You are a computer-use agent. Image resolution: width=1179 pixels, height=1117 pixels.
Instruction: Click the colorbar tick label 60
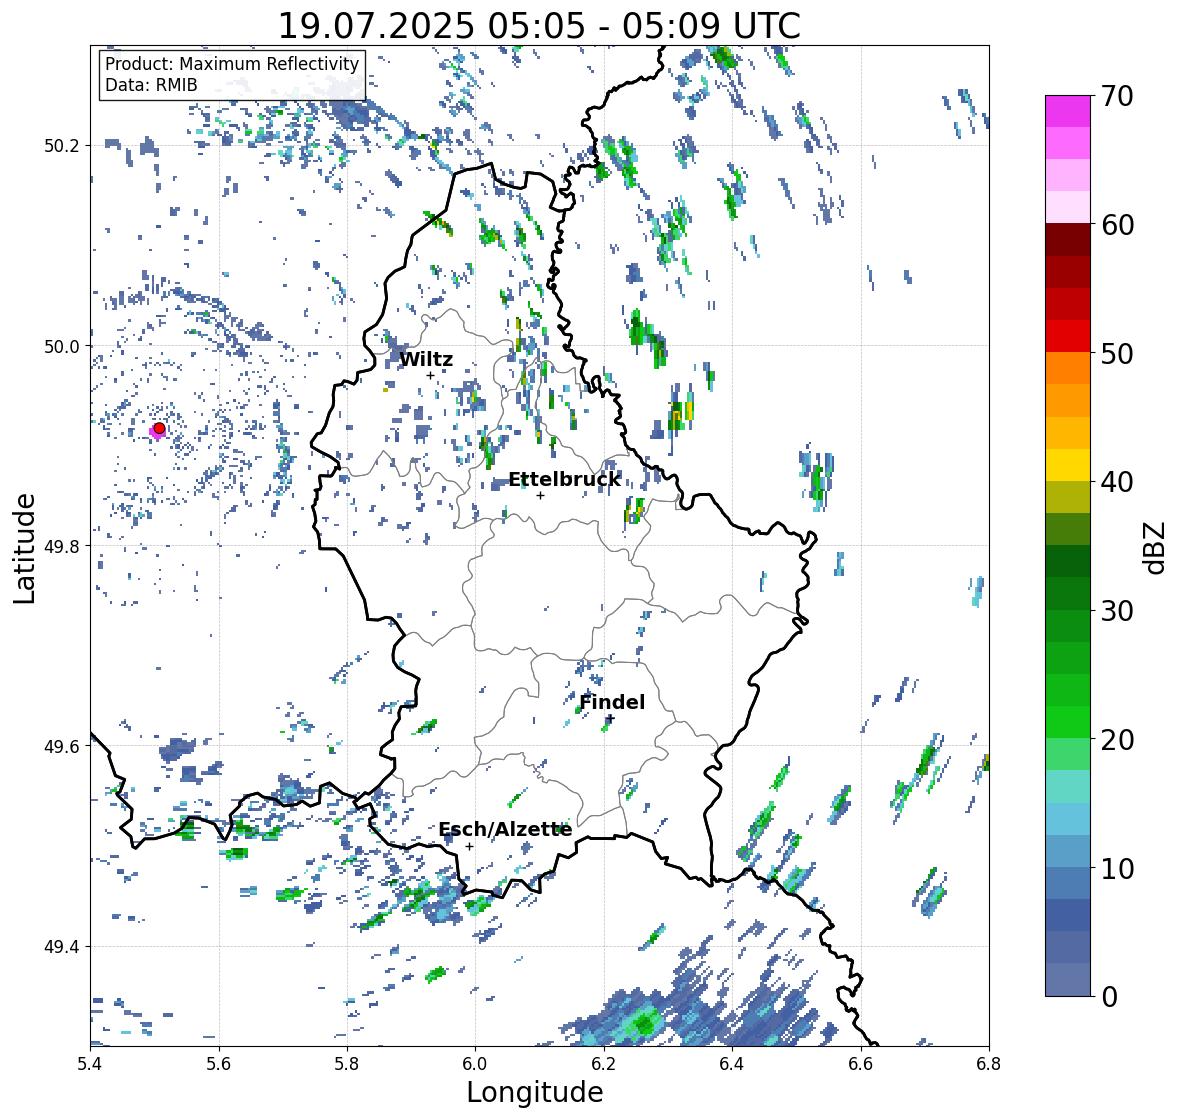coord(1117,225)
